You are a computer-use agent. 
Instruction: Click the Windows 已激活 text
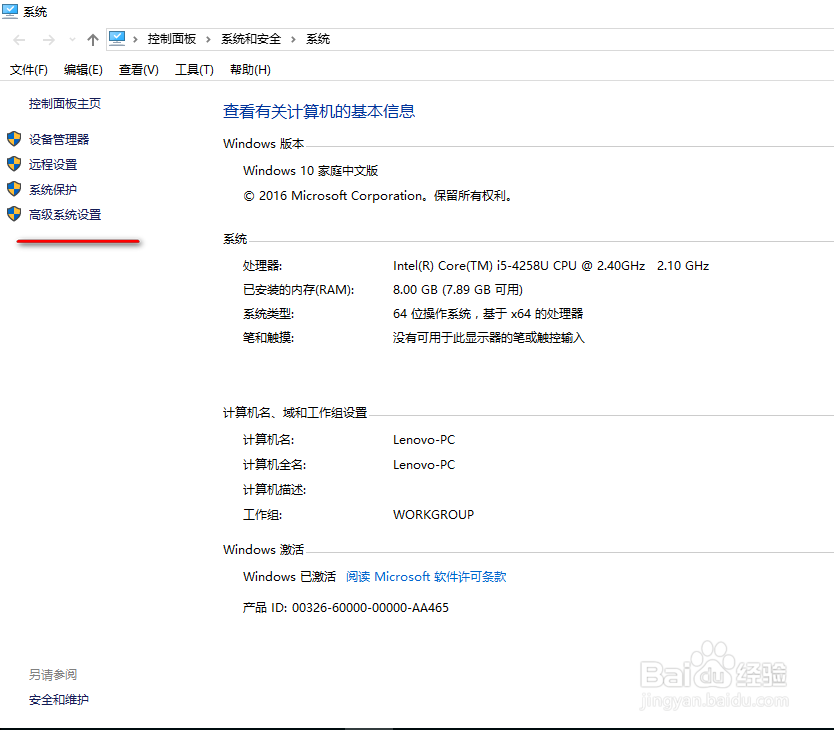point(289,577)
